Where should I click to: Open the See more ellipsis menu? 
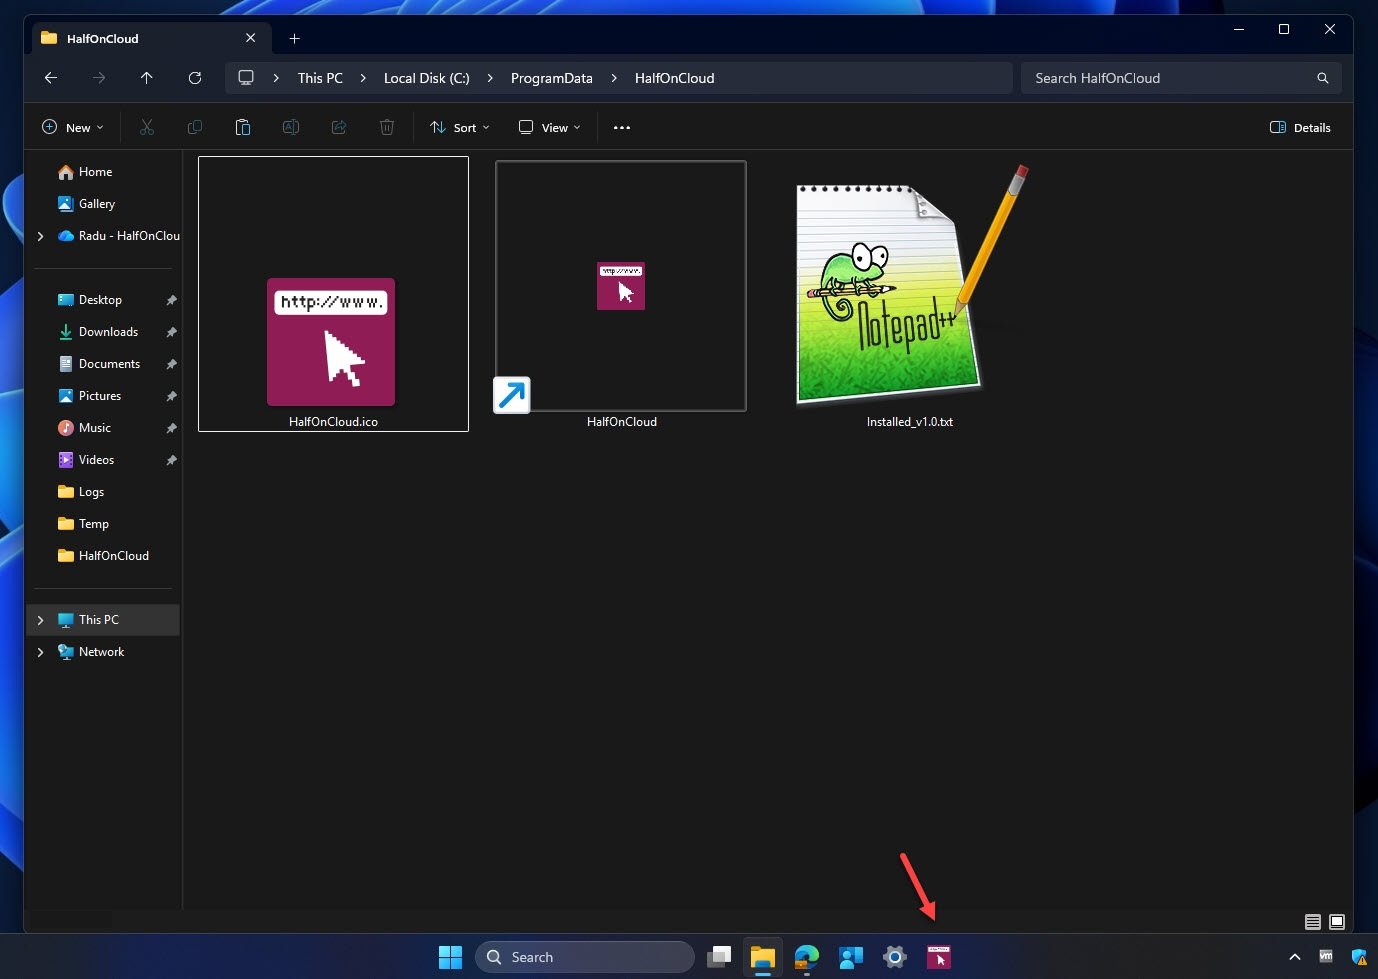[x=622, y=127]
